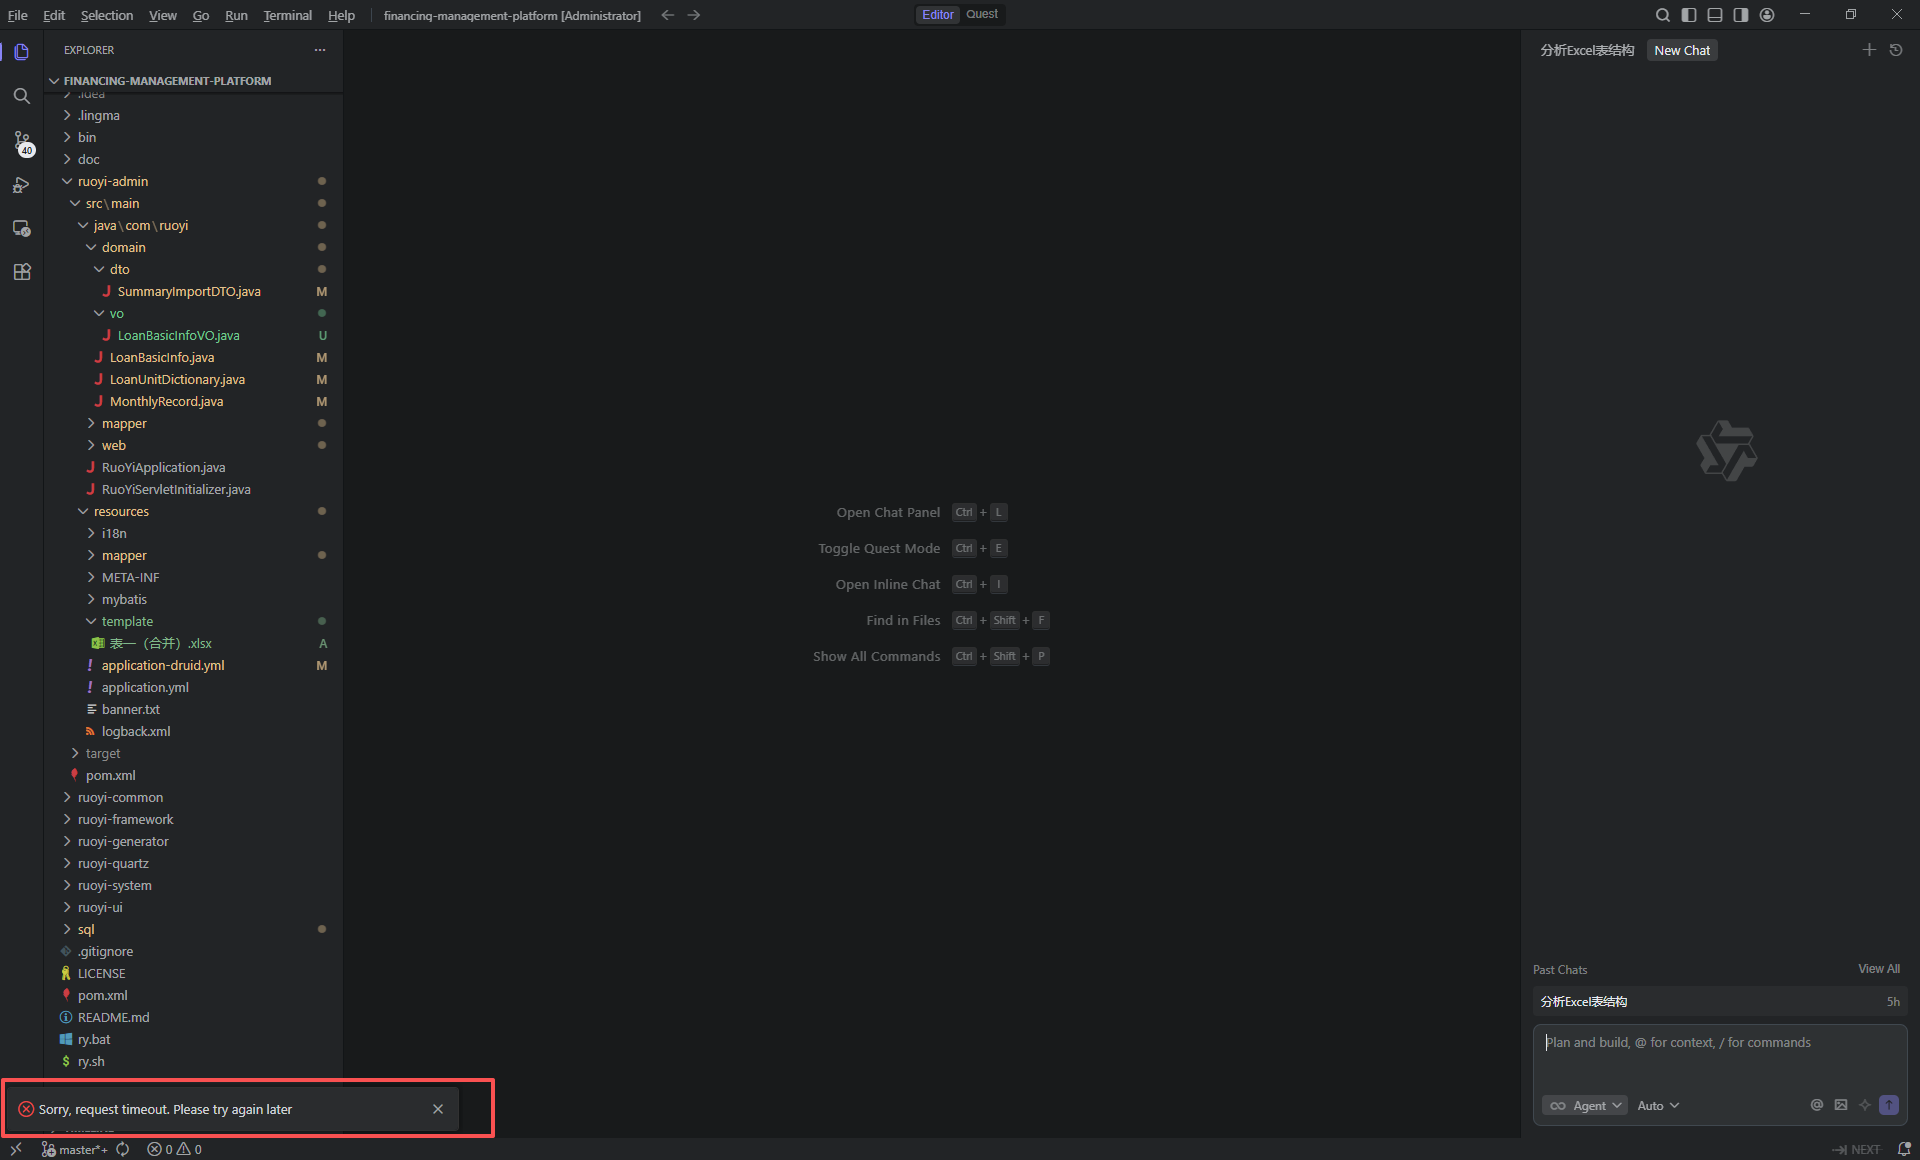Viewport: 1920px width, 1160px height.
Task: Open Run and Debug view
Action: (22, 186)
